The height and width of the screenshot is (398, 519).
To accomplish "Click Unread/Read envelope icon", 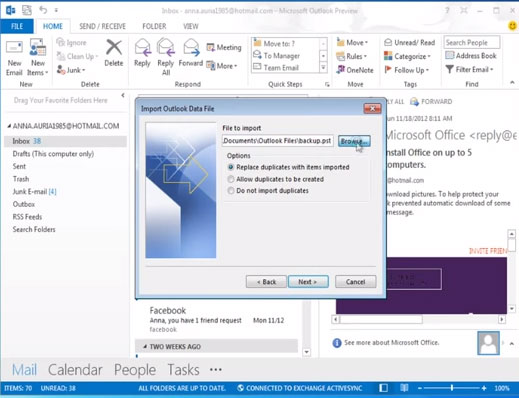I will pyautogui.click(x=388, y=42).
